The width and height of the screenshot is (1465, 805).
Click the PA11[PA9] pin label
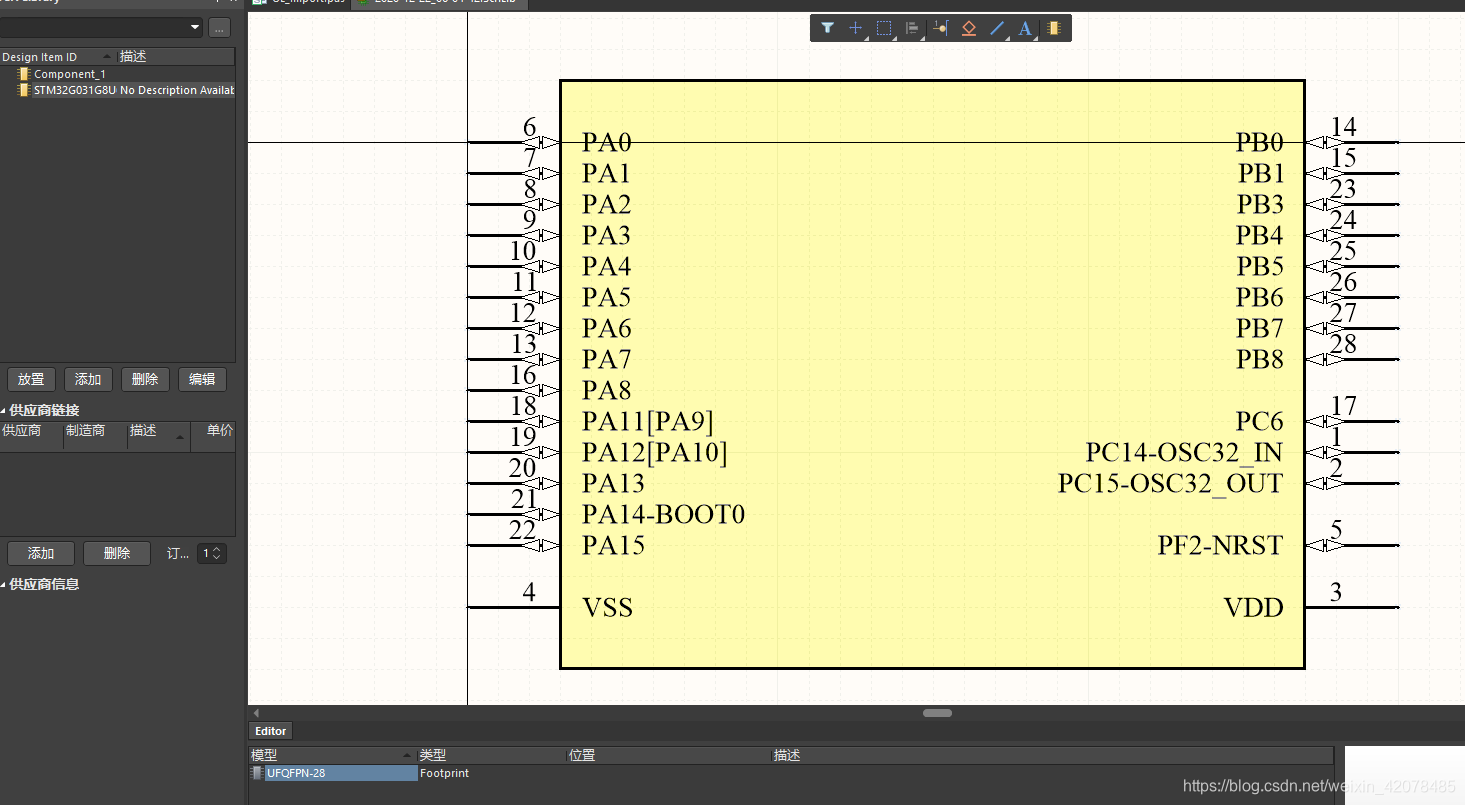coord(648,422)
